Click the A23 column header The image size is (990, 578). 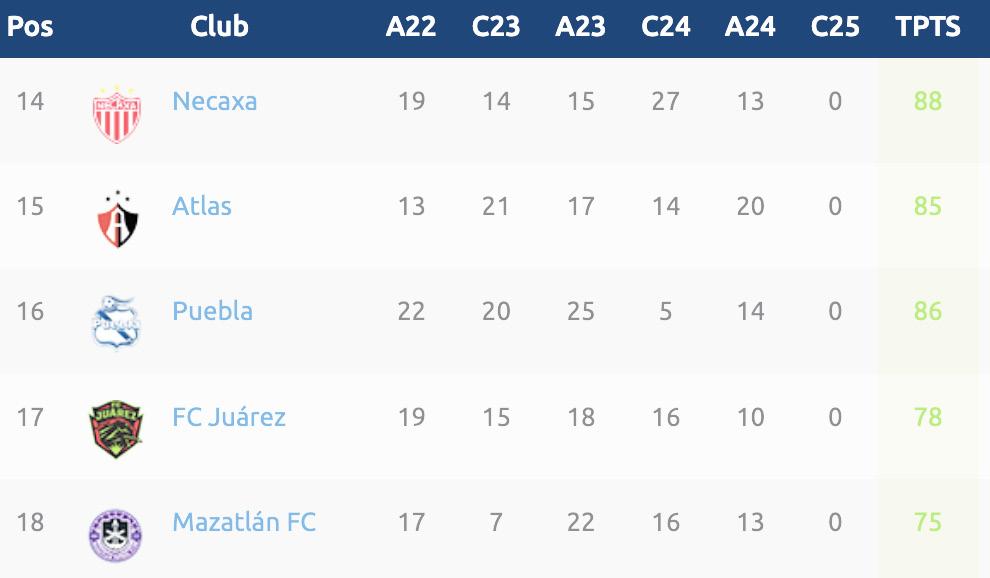(x=581, y=26)
